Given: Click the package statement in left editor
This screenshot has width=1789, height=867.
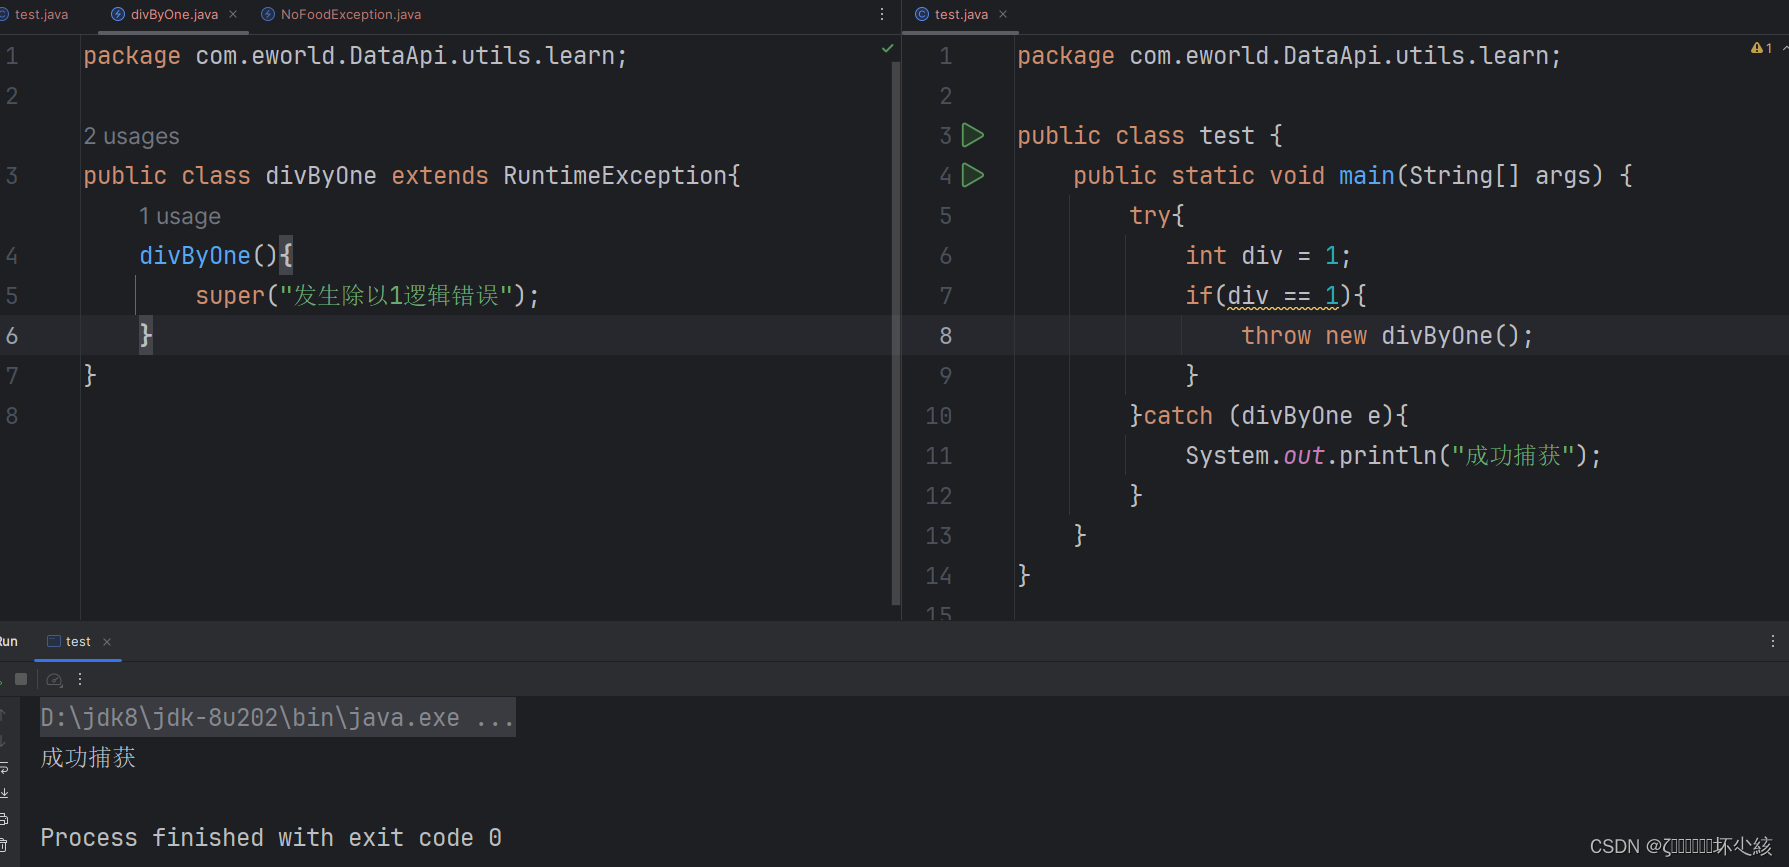Looking at the screenshot, I should coord(355,56).
